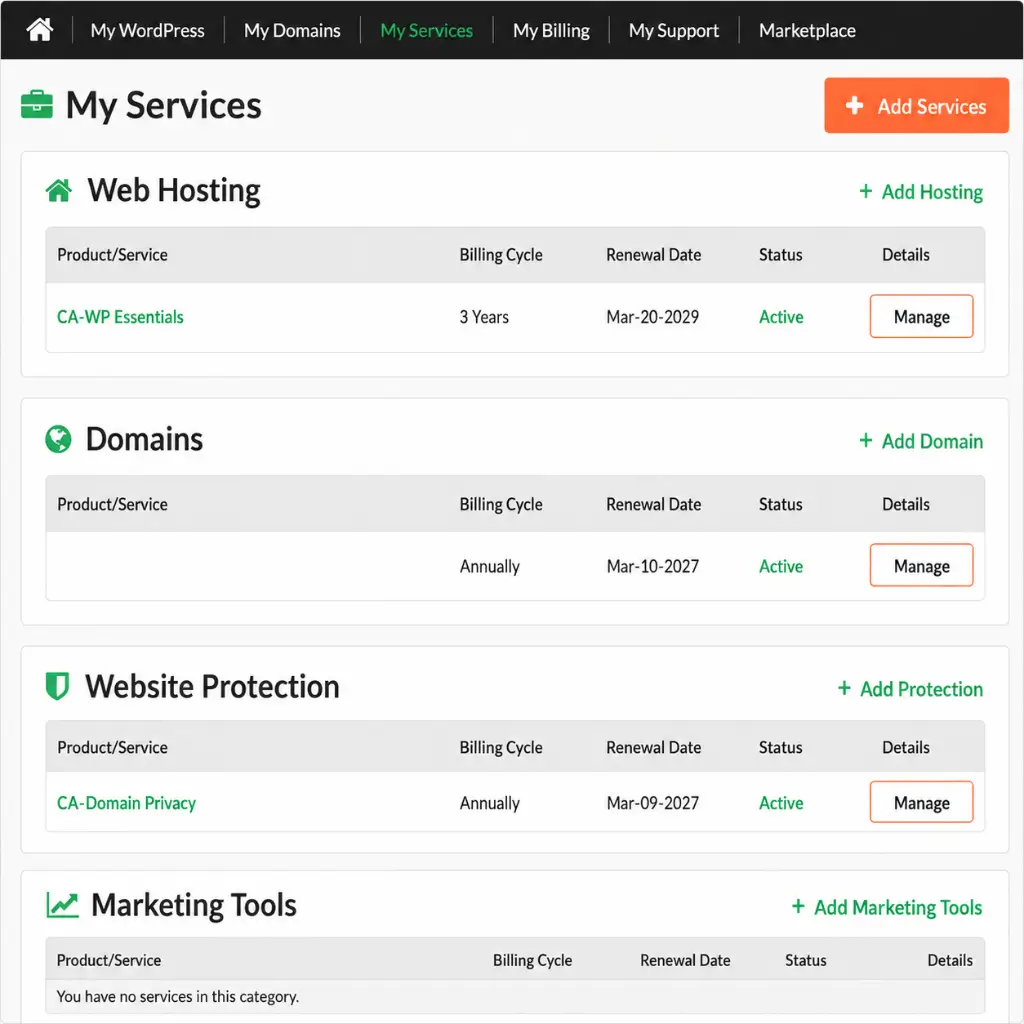Click the globe icon beside Domains
The height and width of the screenshot is (1024, 1024).
[58, 439]
